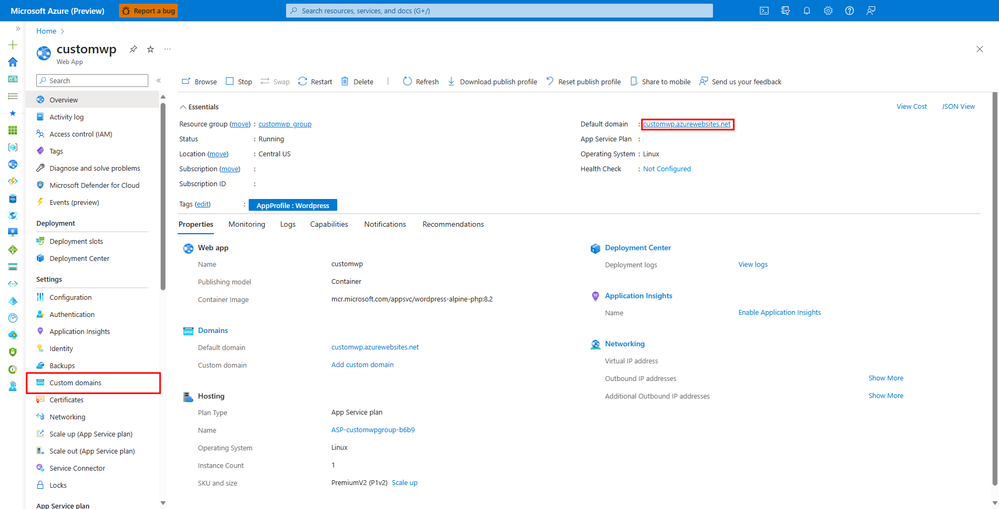The height and width of the screenshot is (509, 999).
Task: Refresh the overview page
Action: [420, 82]
